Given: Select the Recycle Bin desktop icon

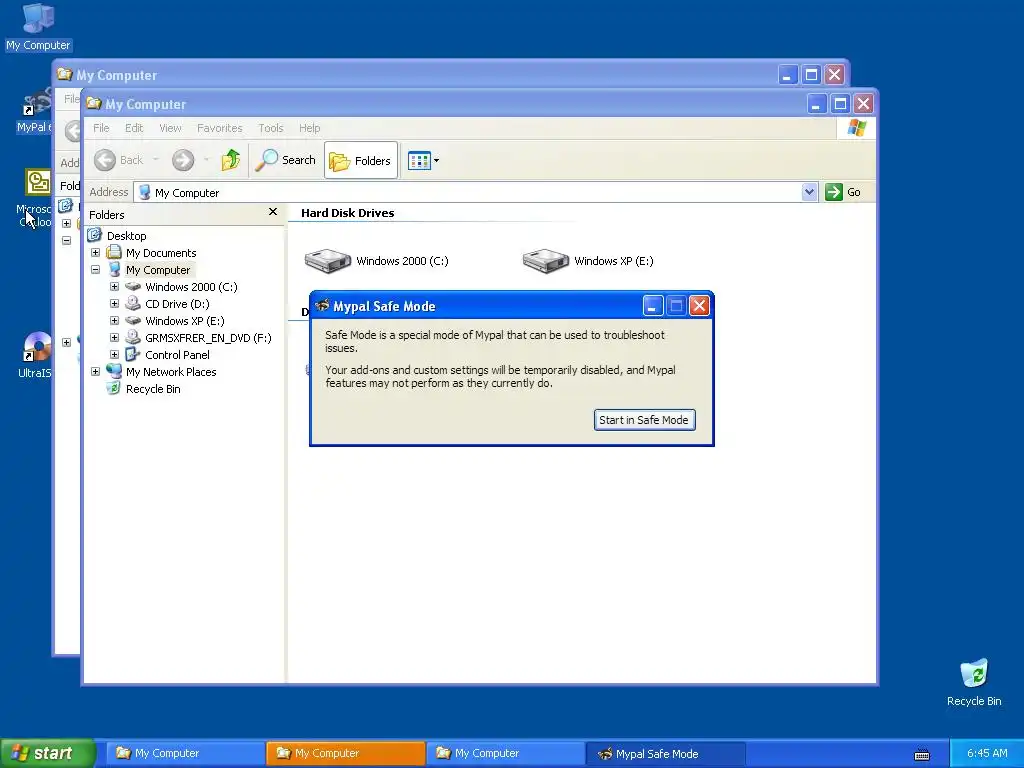Looking at the screenshot, I should (974, 682).
